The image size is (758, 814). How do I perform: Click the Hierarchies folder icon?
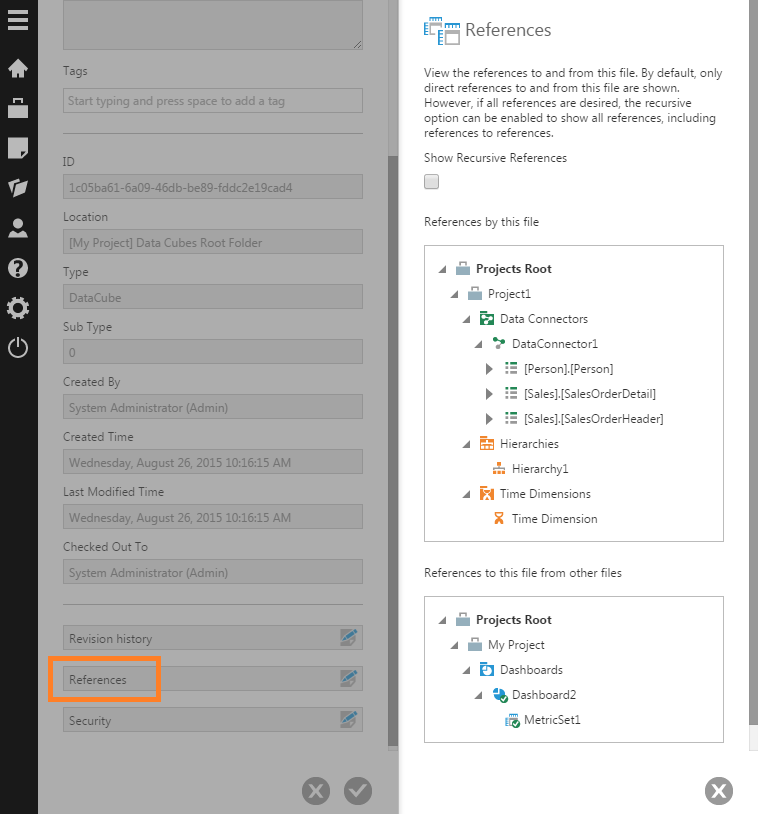486,443
